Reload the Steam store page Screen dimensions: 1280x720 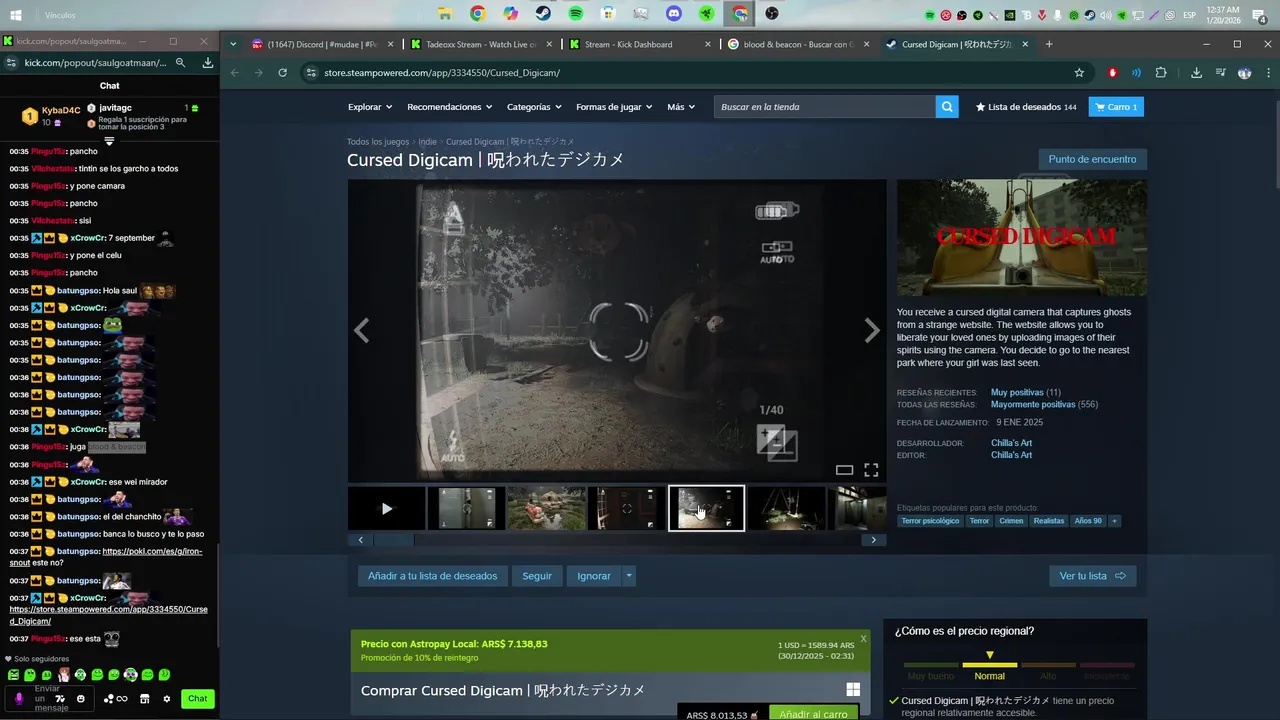click(x=283, y=73)
